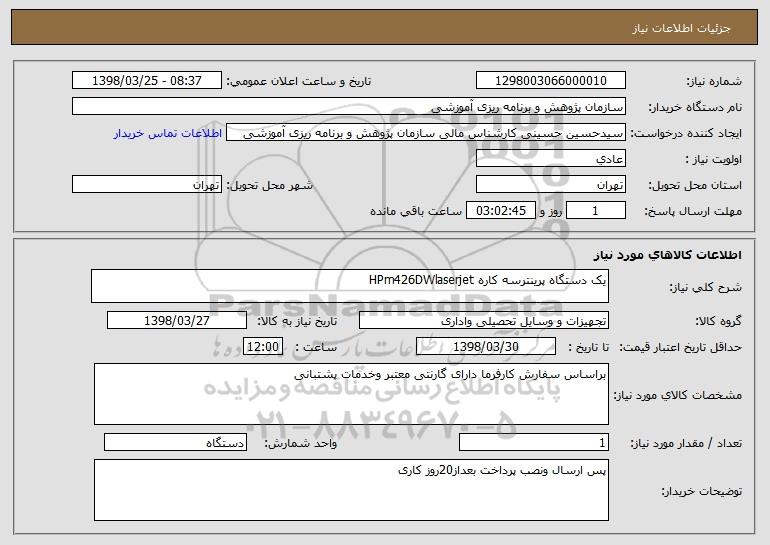Click the buyer notes text area پس ارسال ونصب
This screenshot has height=545, width=770.
pyautogui.click(x=351, y=490)
